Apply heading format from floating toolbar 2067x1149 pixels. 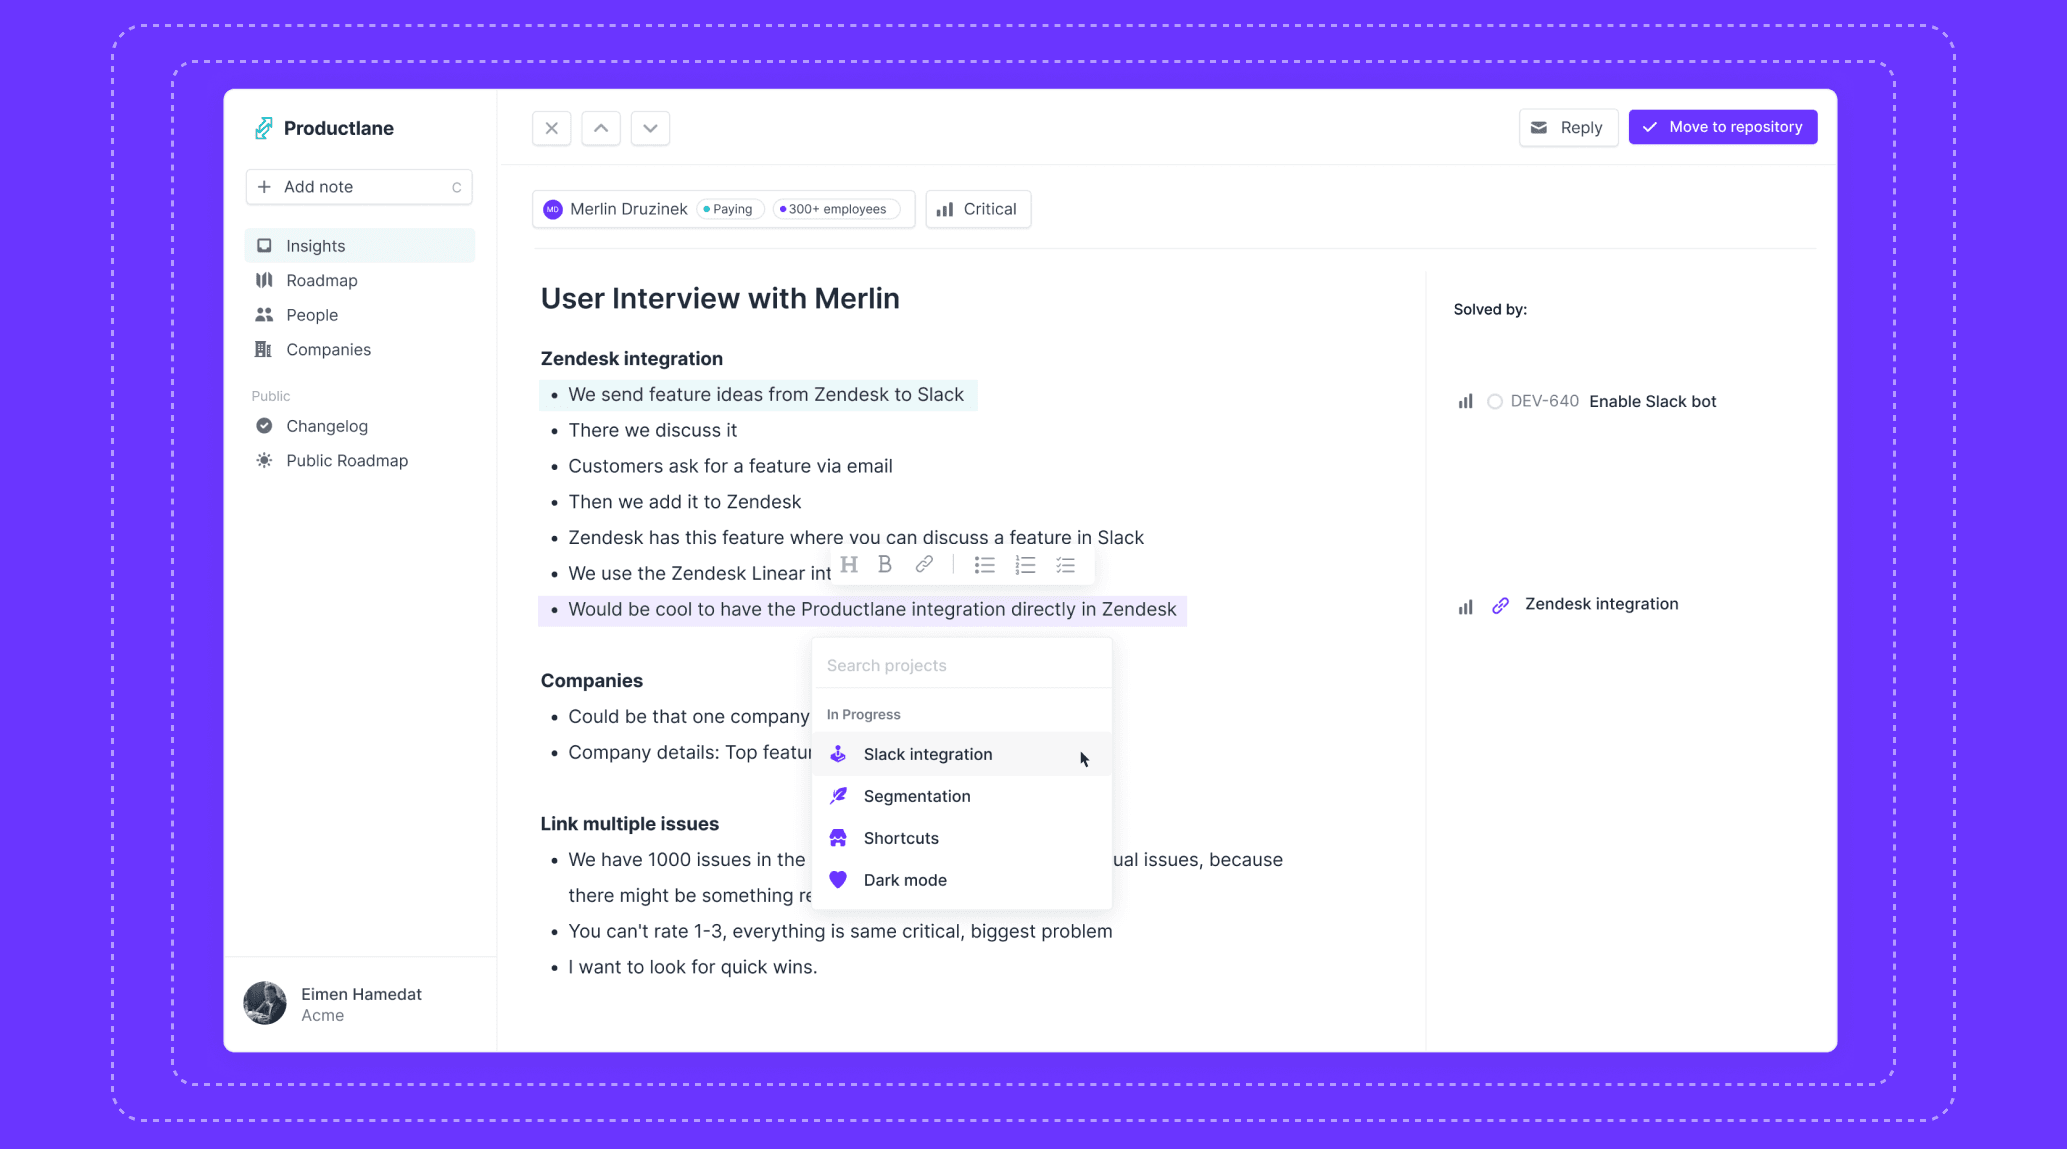click(x=849, y=565)
